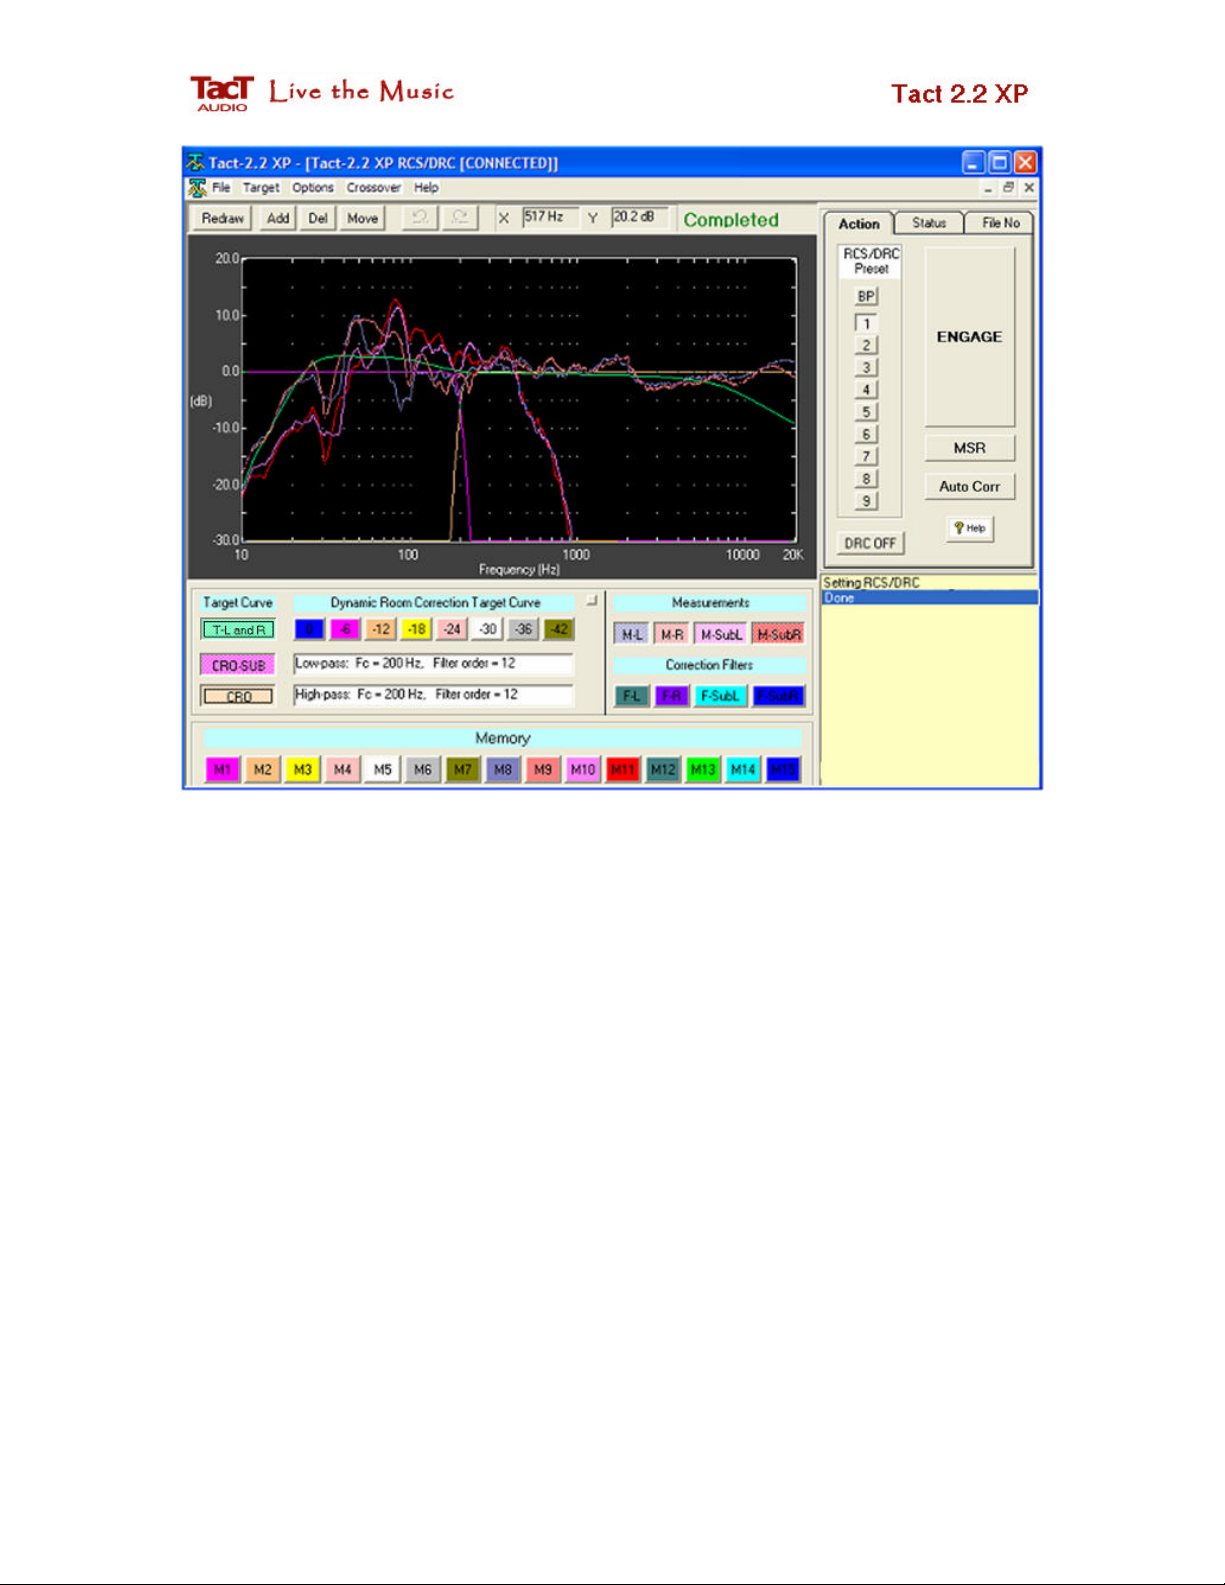Click memory slot M13

[x=702, y=769]
